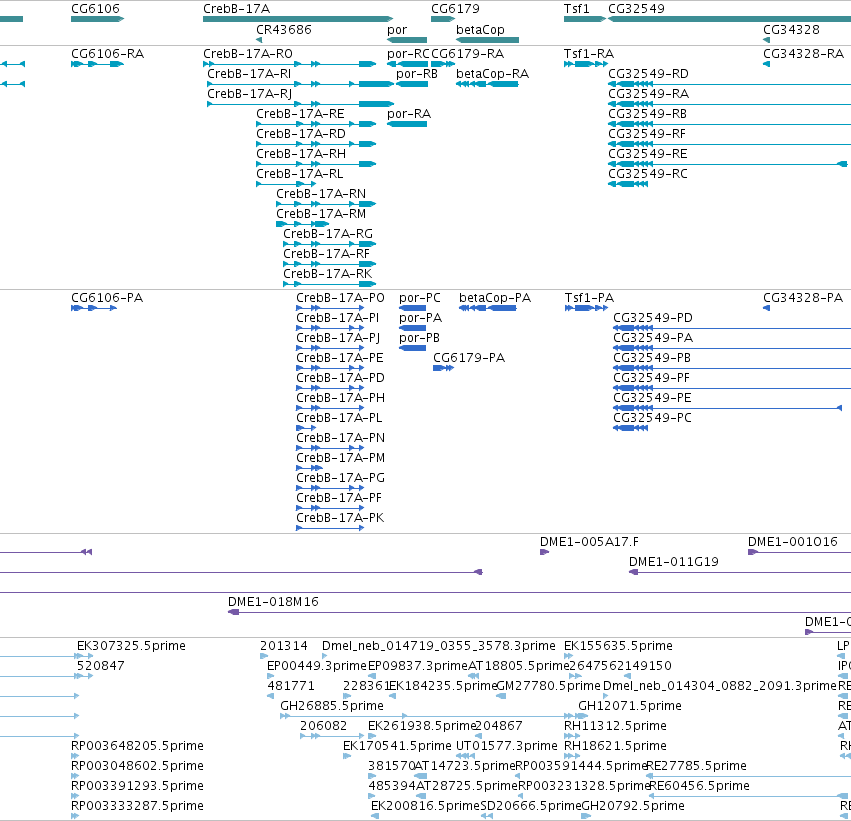Screen dimensions: 851x821
Task: Select transcript CrebB-17A-RG
Action: (329, 244)
